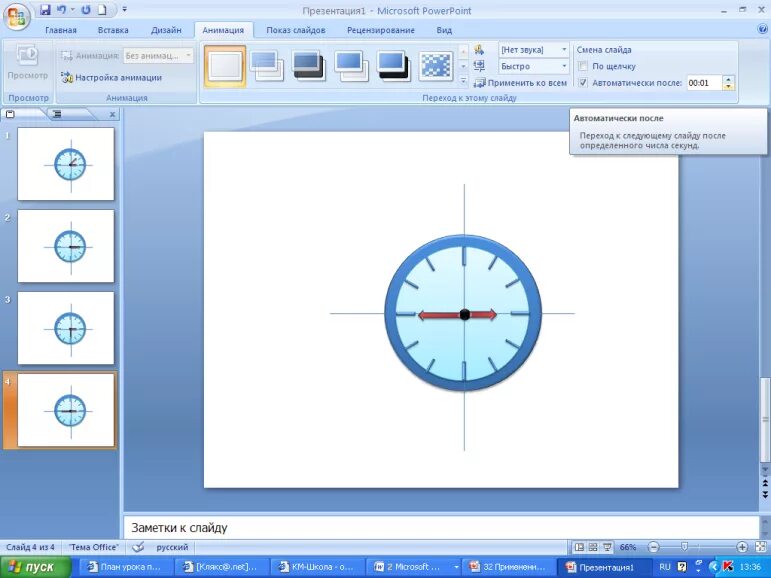Click the Просмотр animation preview button
Image resolution: width=771 pixels, height=578 pixels.
(x=28, y=63)
